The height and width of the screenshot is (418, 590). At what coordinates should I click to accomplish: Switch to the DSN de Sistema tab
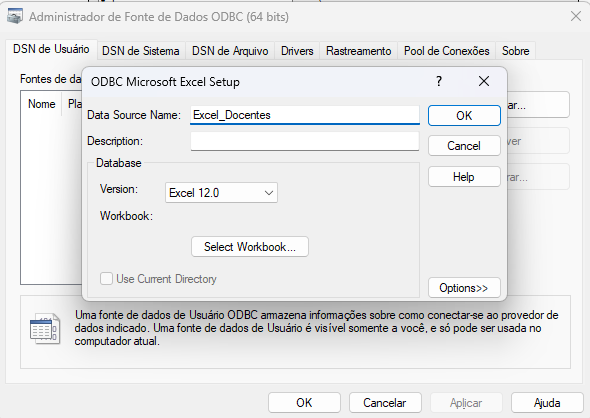click(141, 51)
